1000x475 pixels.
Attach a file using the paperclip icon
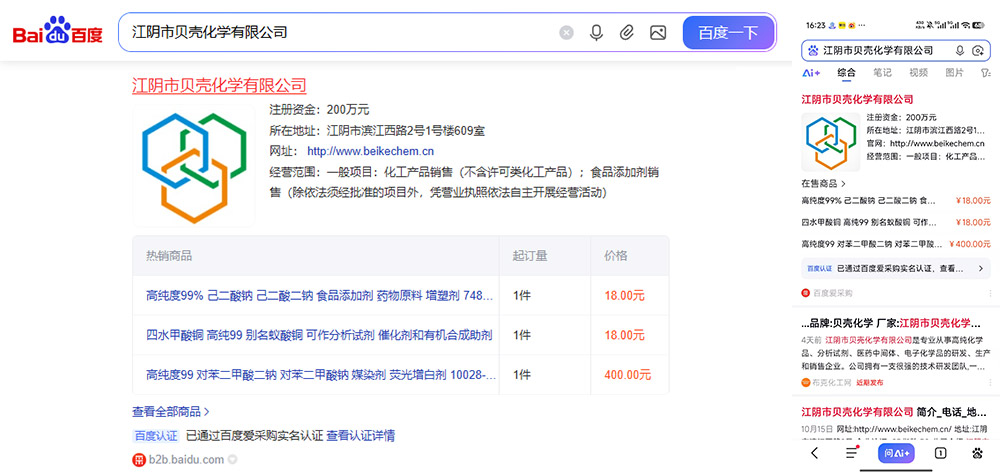(627, 33)
